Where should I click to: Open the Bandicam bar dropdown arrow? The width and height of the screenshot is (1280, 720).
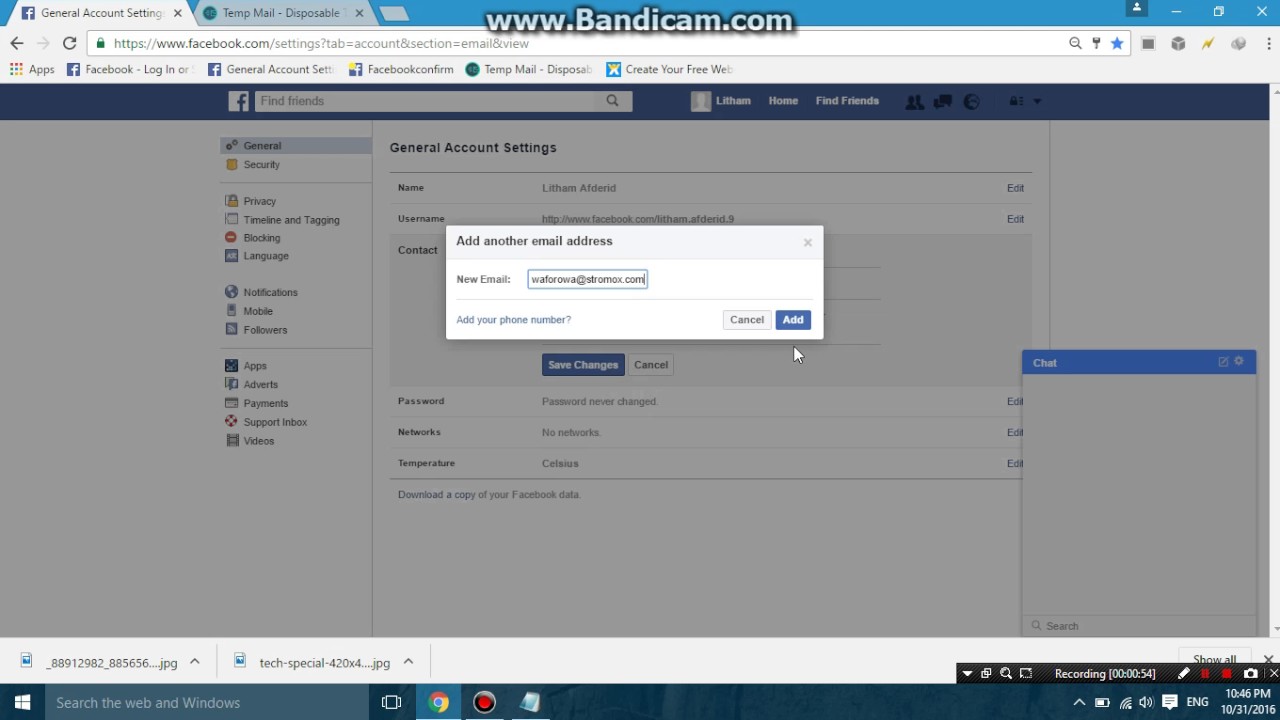(967, 674)
